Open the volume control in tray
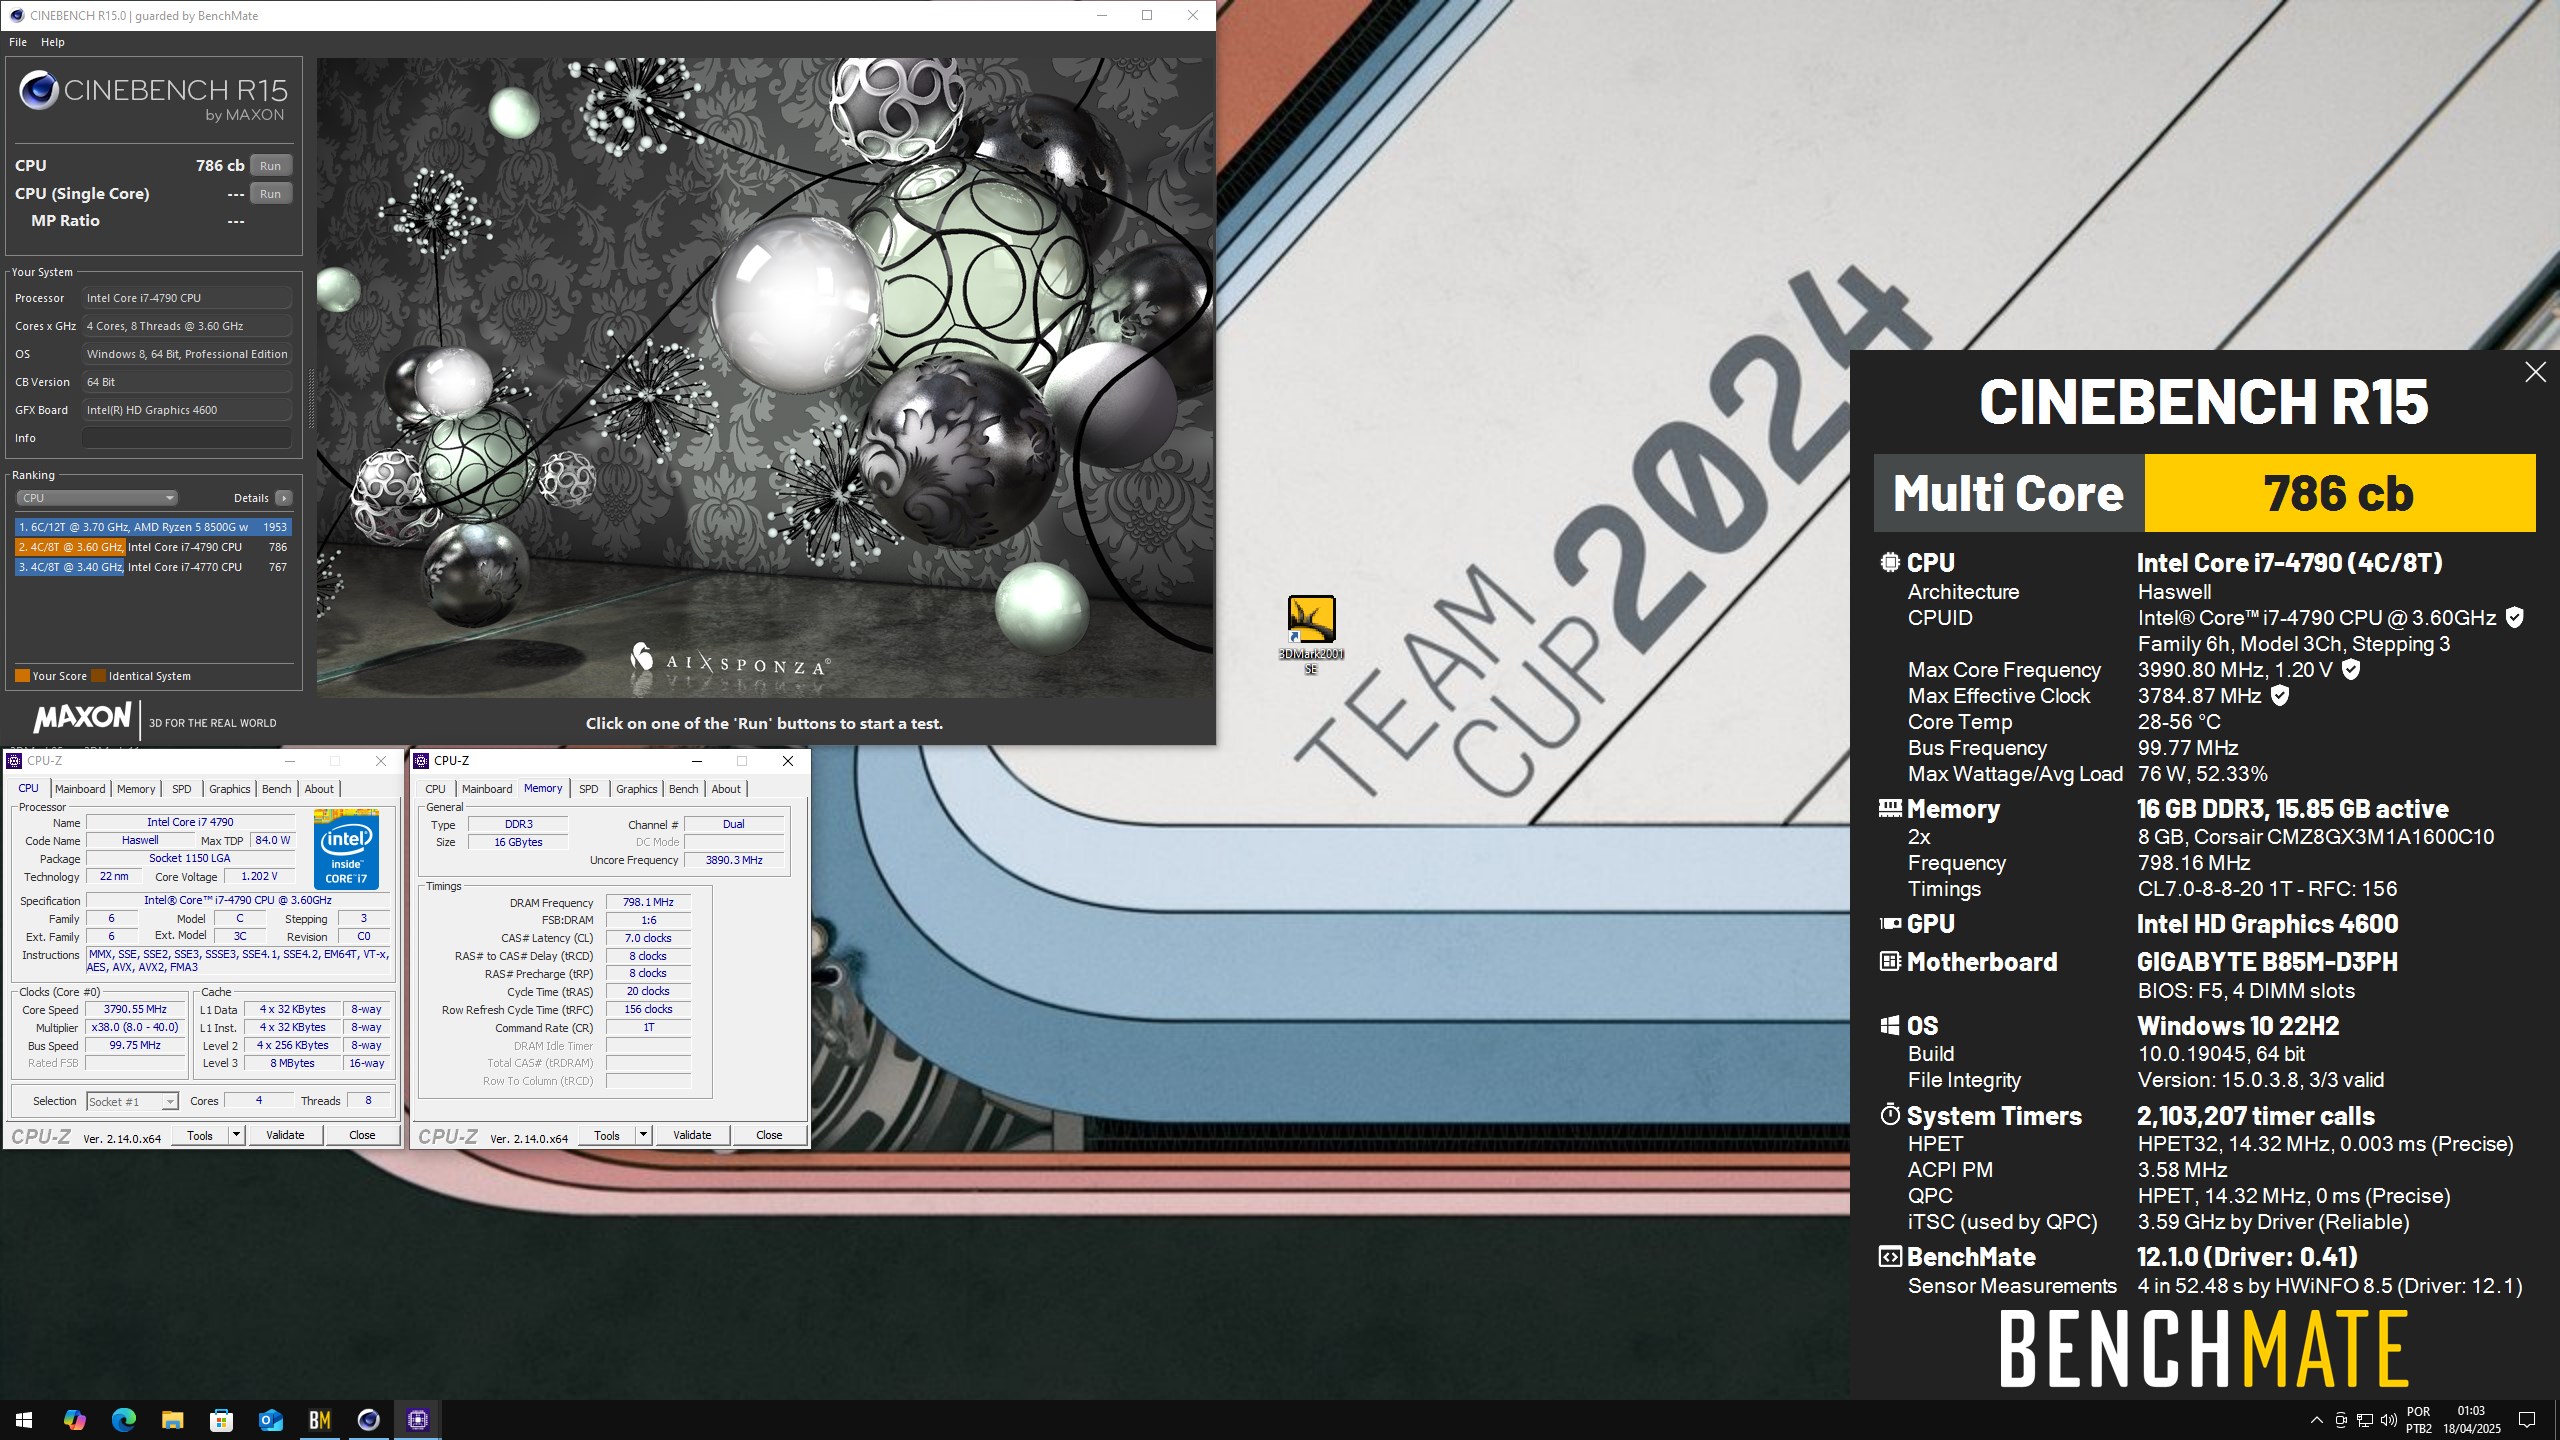The width and height of the screenshot is (2560, 1440). (x=2389, y=1420)
